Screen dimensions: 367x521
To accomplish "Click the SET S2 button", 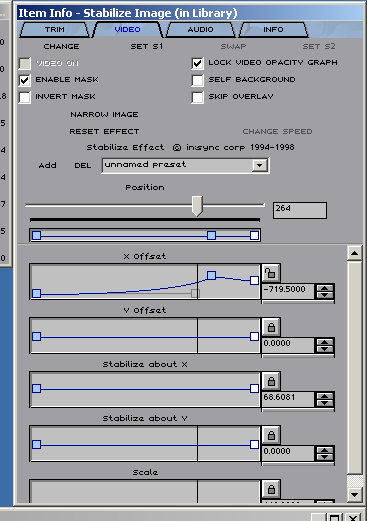I will click(319, 46).
